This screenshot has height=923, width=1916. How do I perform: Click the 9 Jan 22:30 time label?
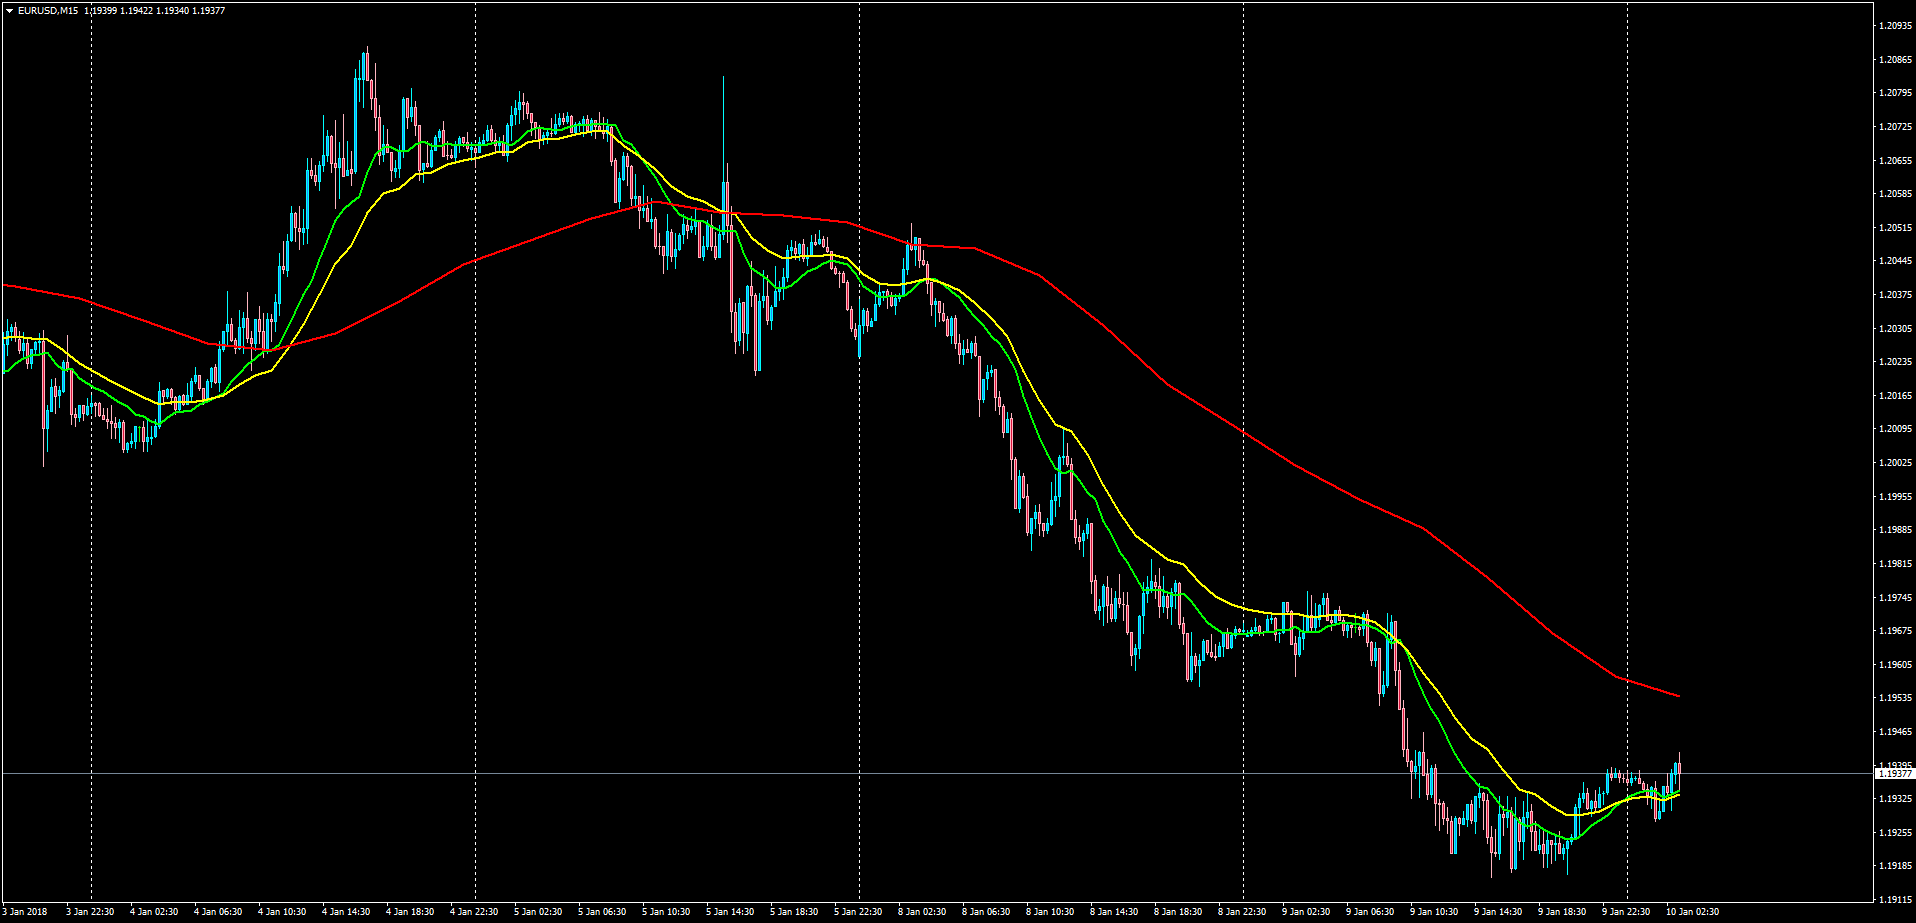tap(1626, 912)
